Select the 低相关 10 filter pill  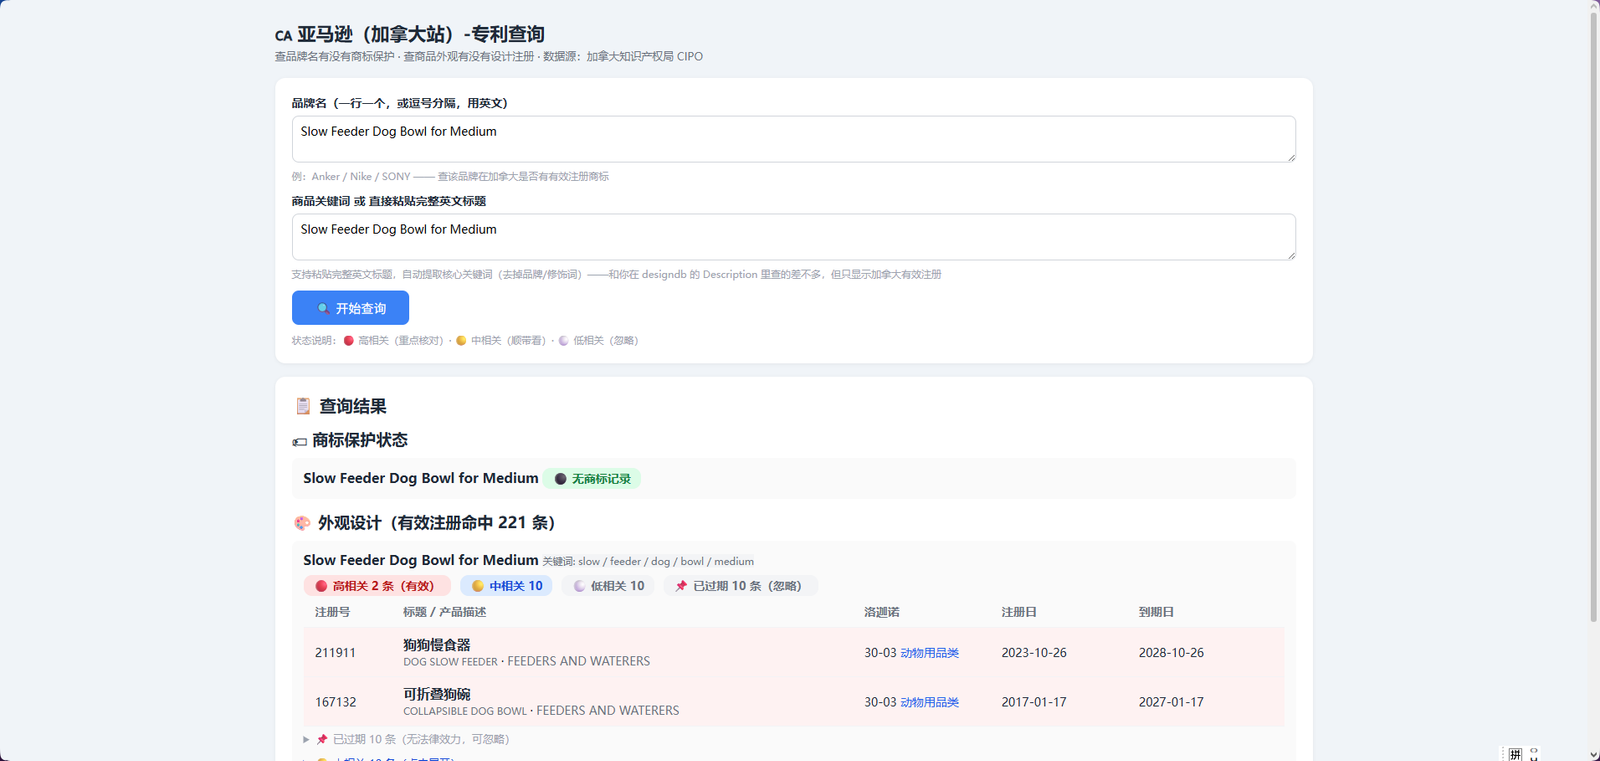(608, 586)
